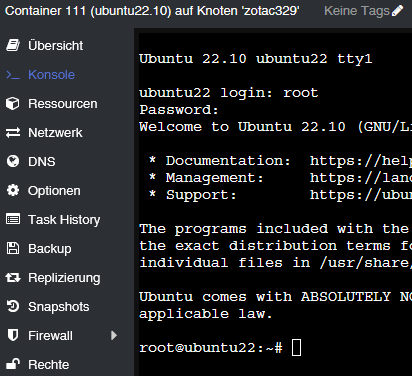Click the Keine Tags label
Image resolution: width=412 pixels, height=376 pixels.
pos(357,11)
